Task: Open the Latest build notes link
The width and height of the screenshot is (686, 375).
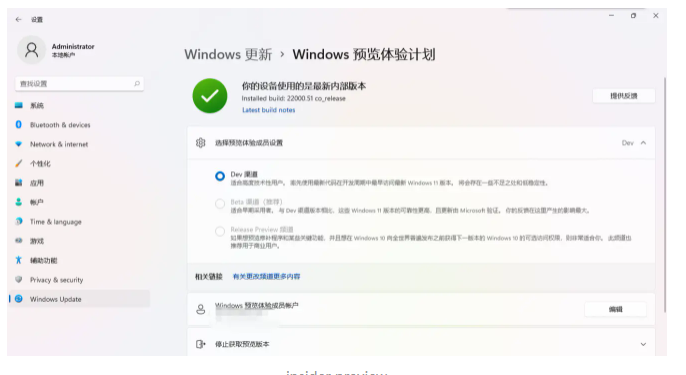Action: pos(269,110)
